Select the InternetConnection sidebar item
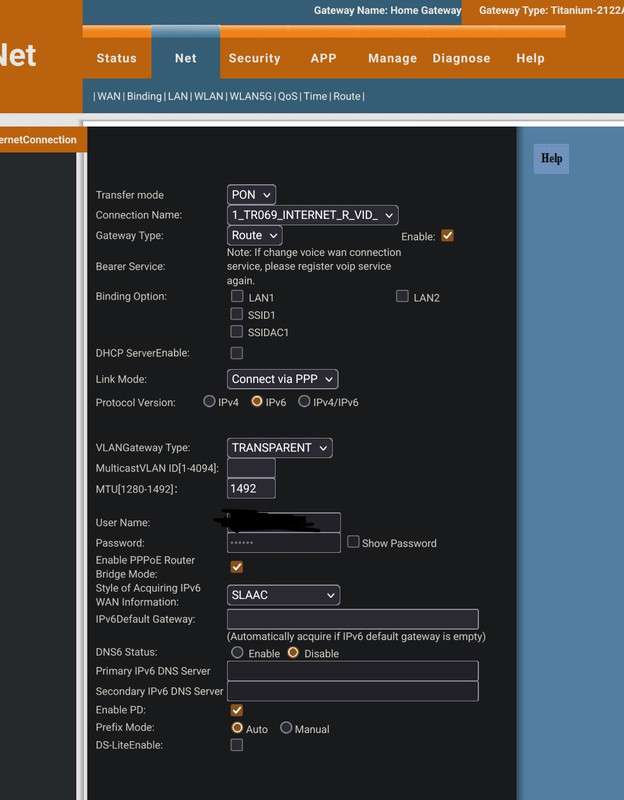624x800 pixels. 38,140
